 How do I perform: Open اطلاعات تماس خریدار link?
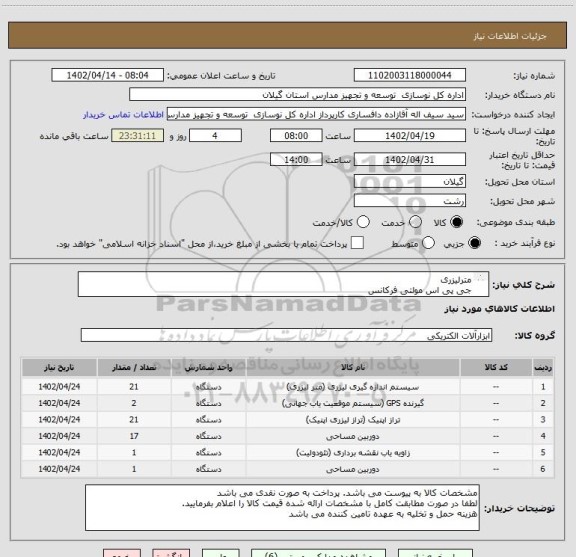[123, 115]
